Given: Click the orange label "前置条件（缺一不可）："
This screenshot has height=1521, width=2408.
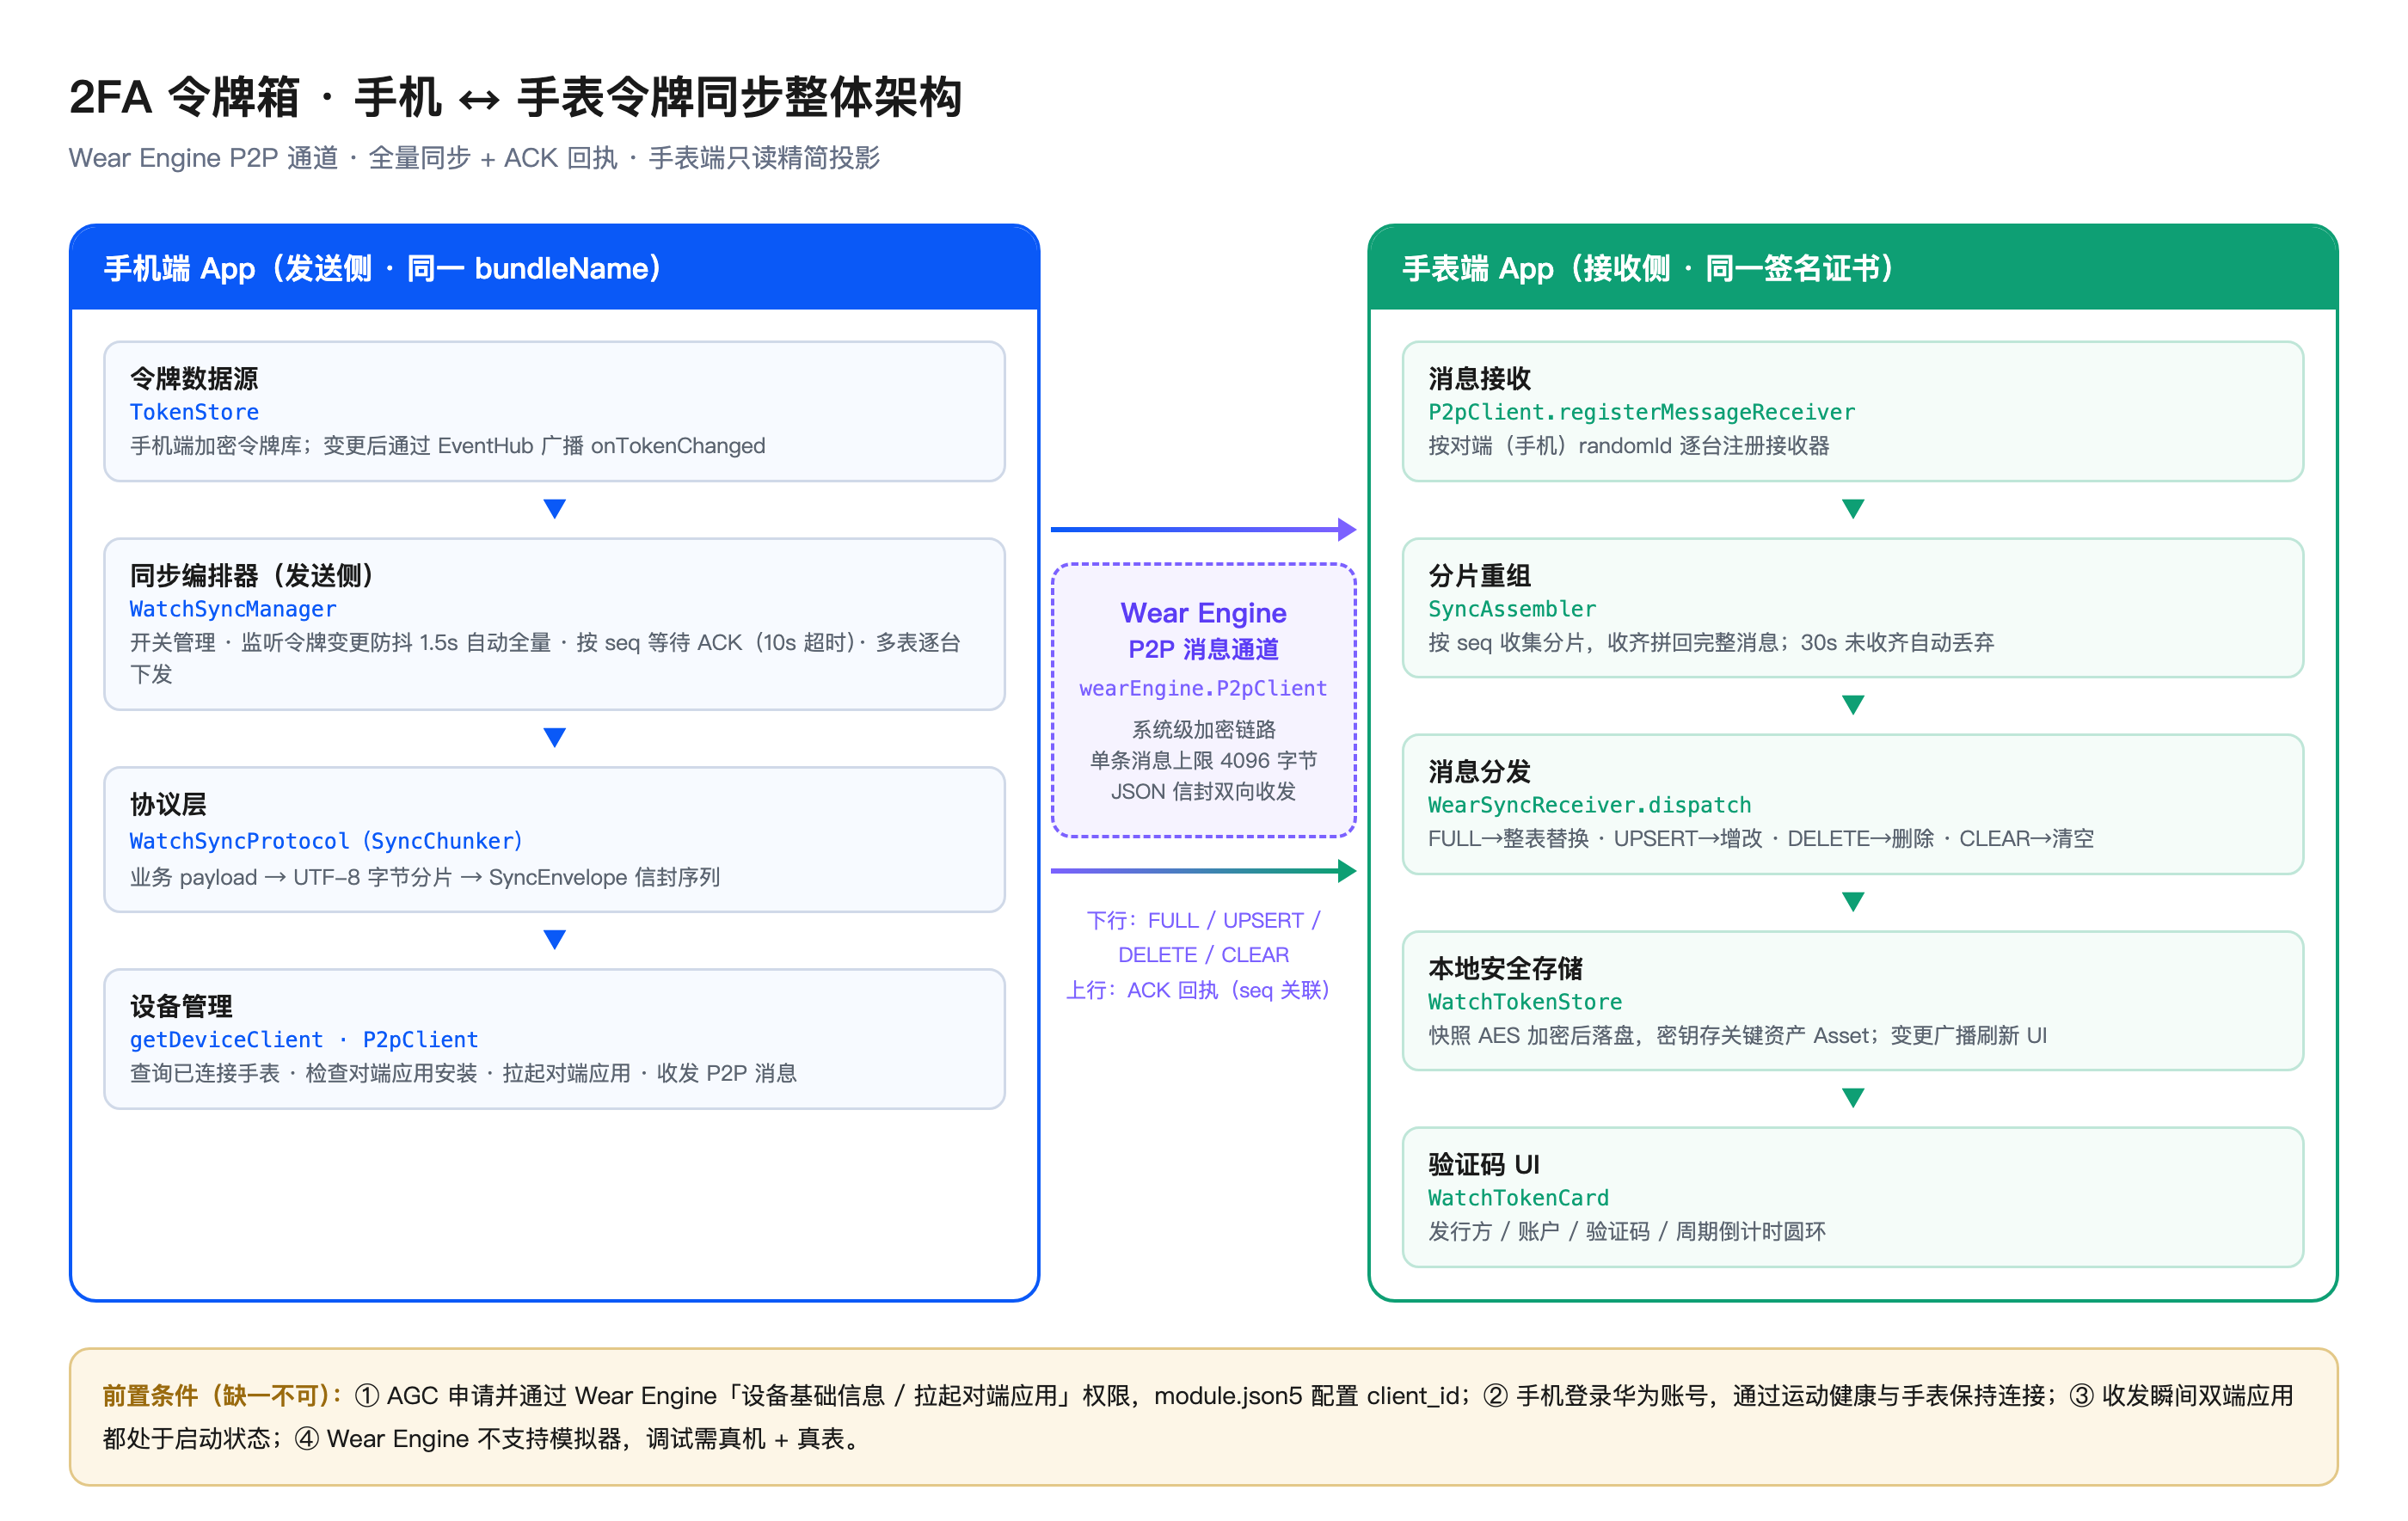Looking at the screenshot, I should tap(224, 1395).
